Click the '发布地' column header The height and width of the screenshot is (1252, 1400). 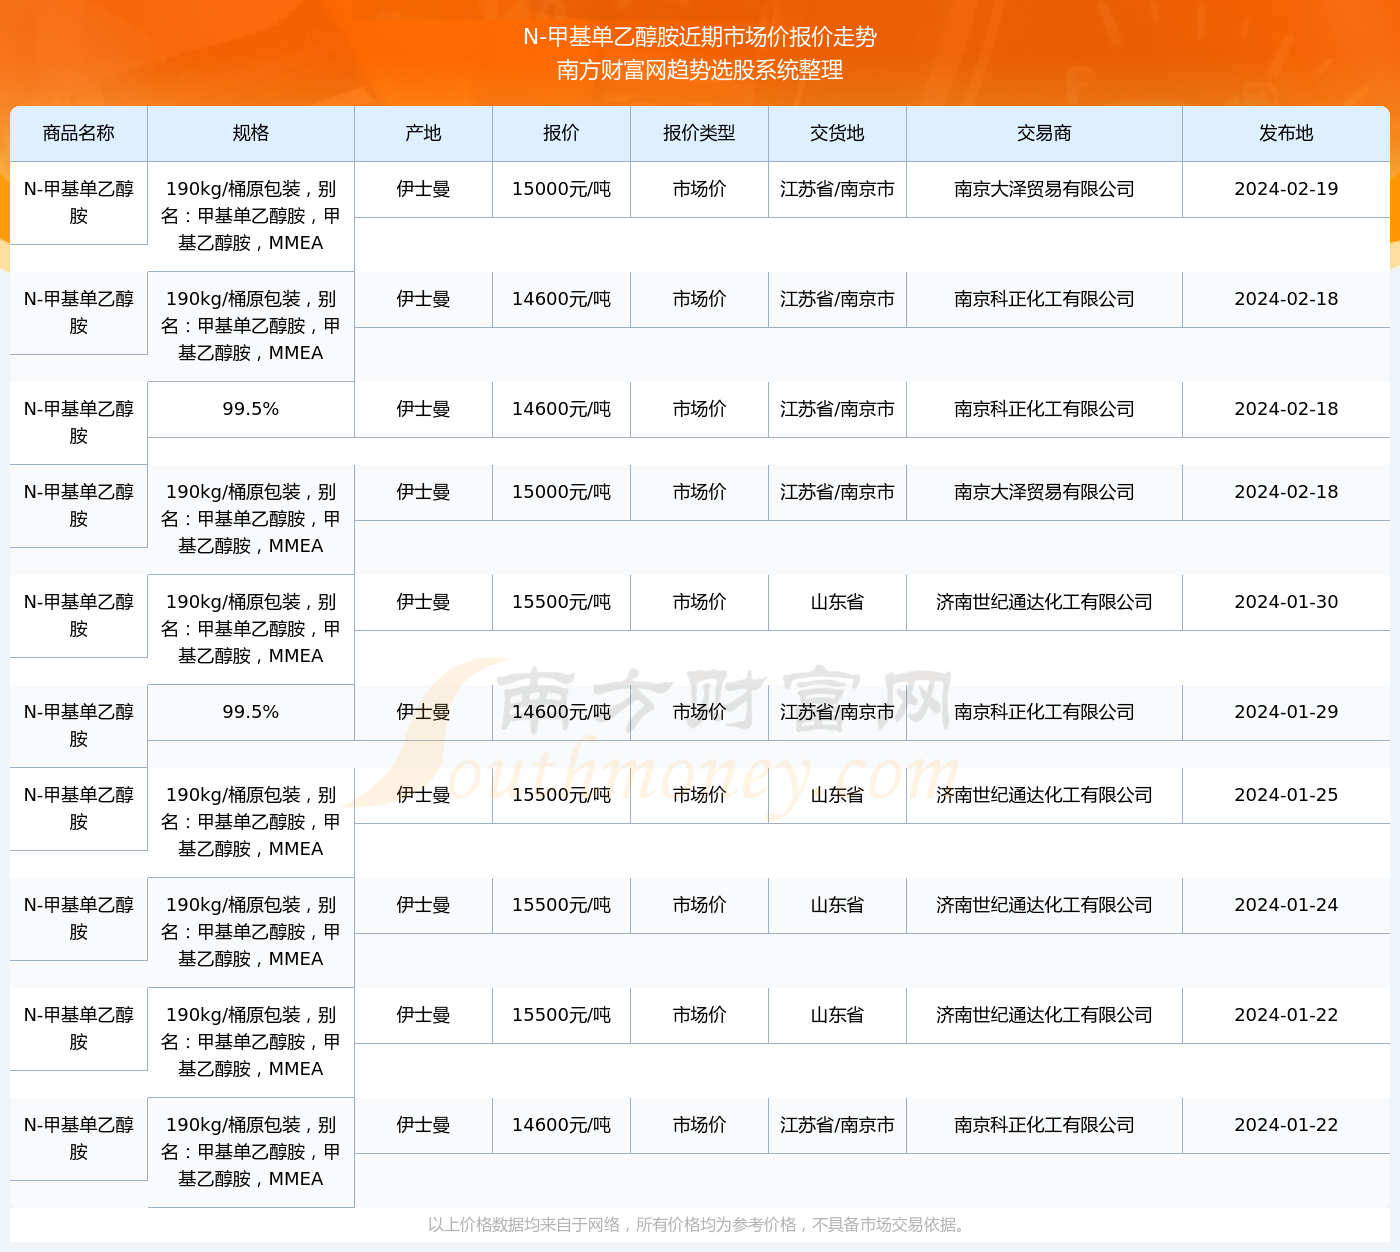point(1286,133)
